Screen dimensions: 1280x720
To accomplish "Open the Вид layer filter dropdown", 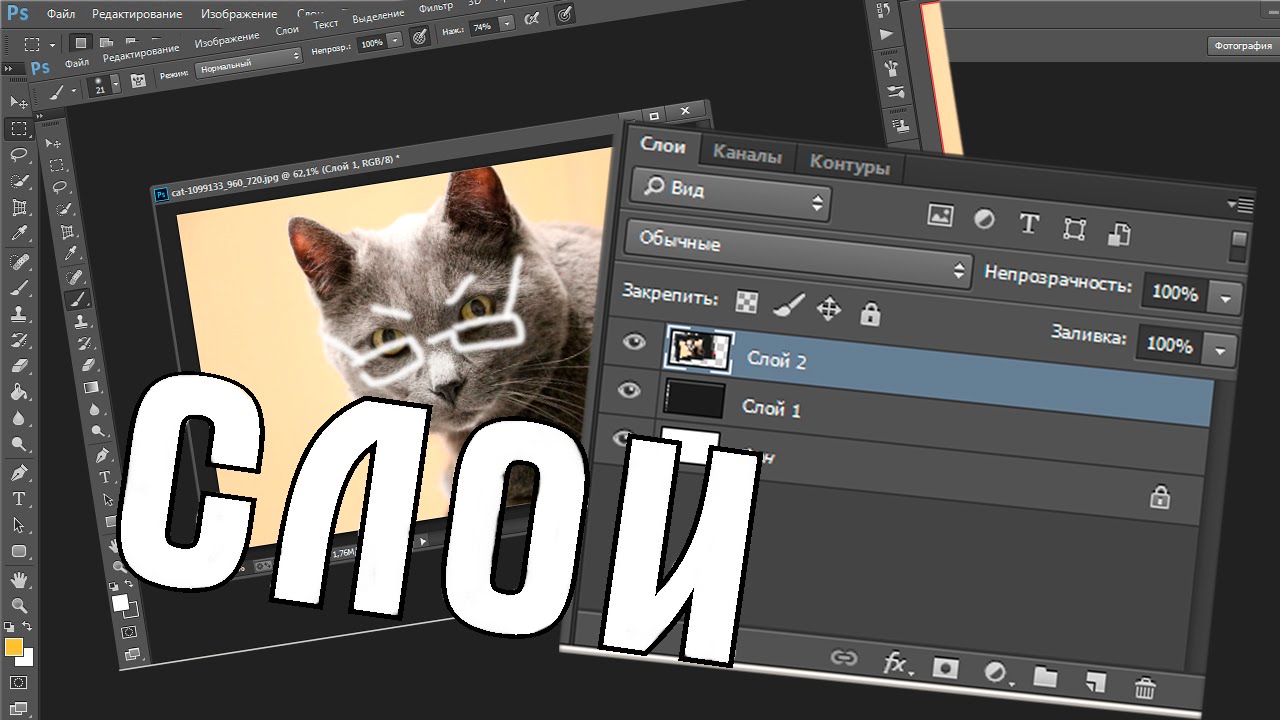I will coord(731,196).
